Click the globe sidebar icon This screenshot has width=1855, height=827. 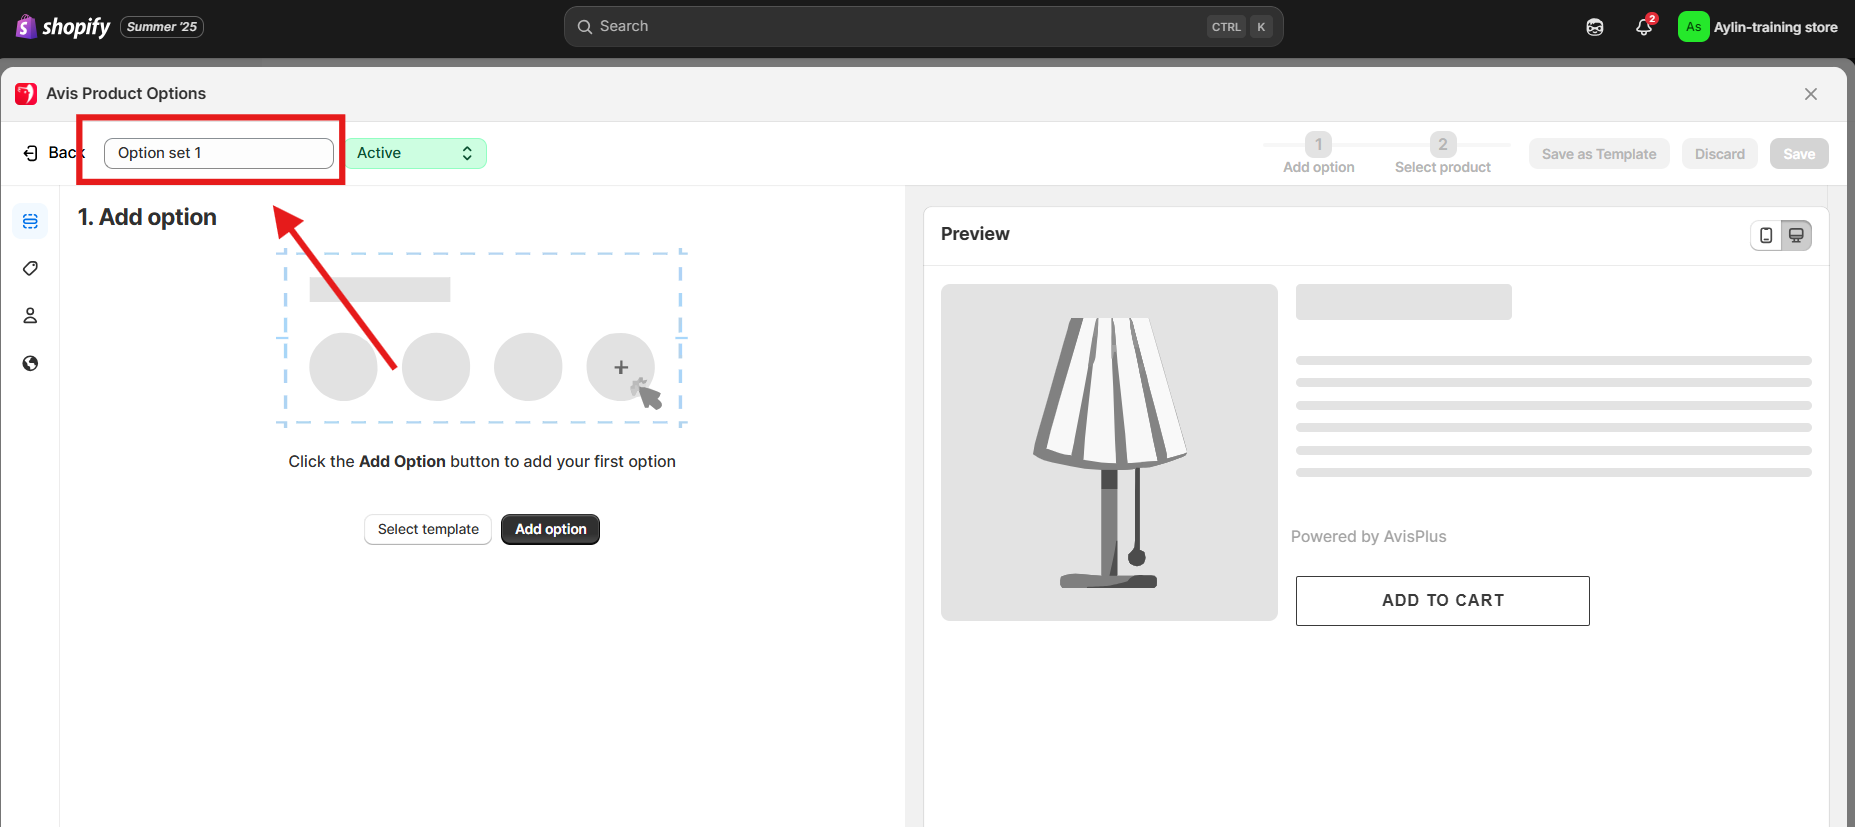coord(30,363)
